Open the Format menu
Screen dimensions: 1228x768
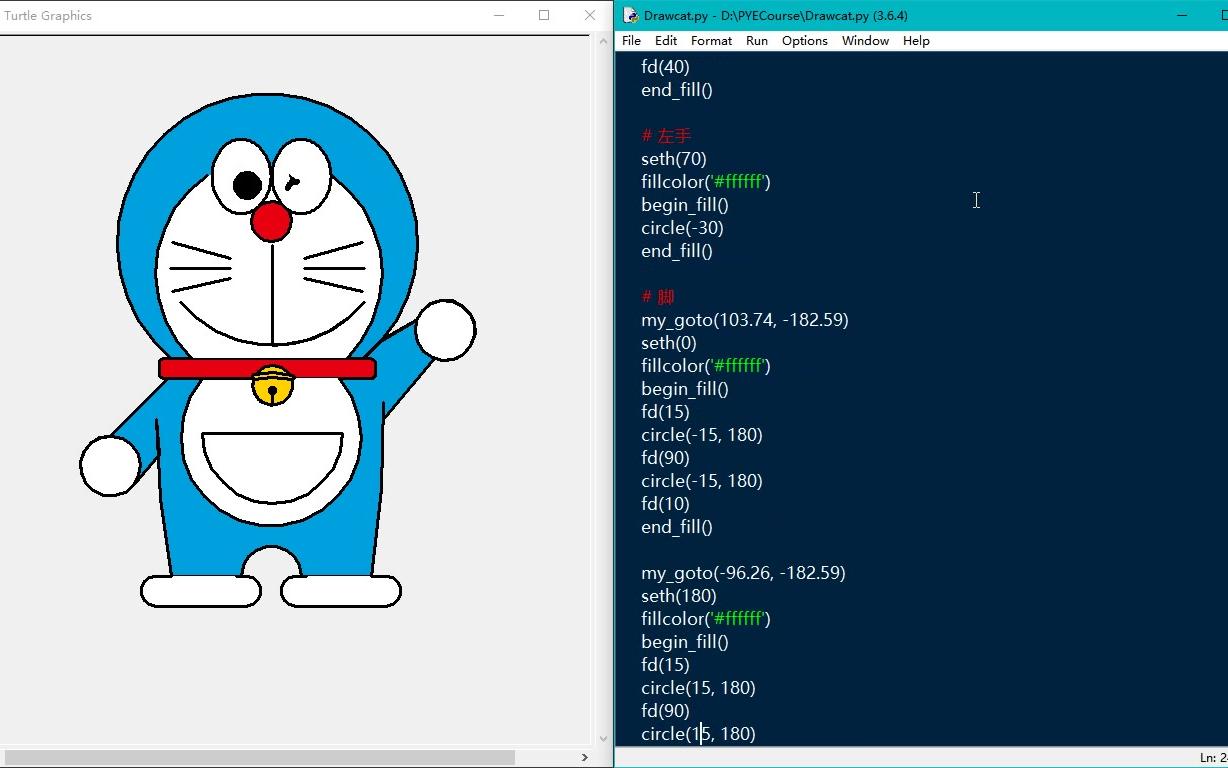pos(711,41)
